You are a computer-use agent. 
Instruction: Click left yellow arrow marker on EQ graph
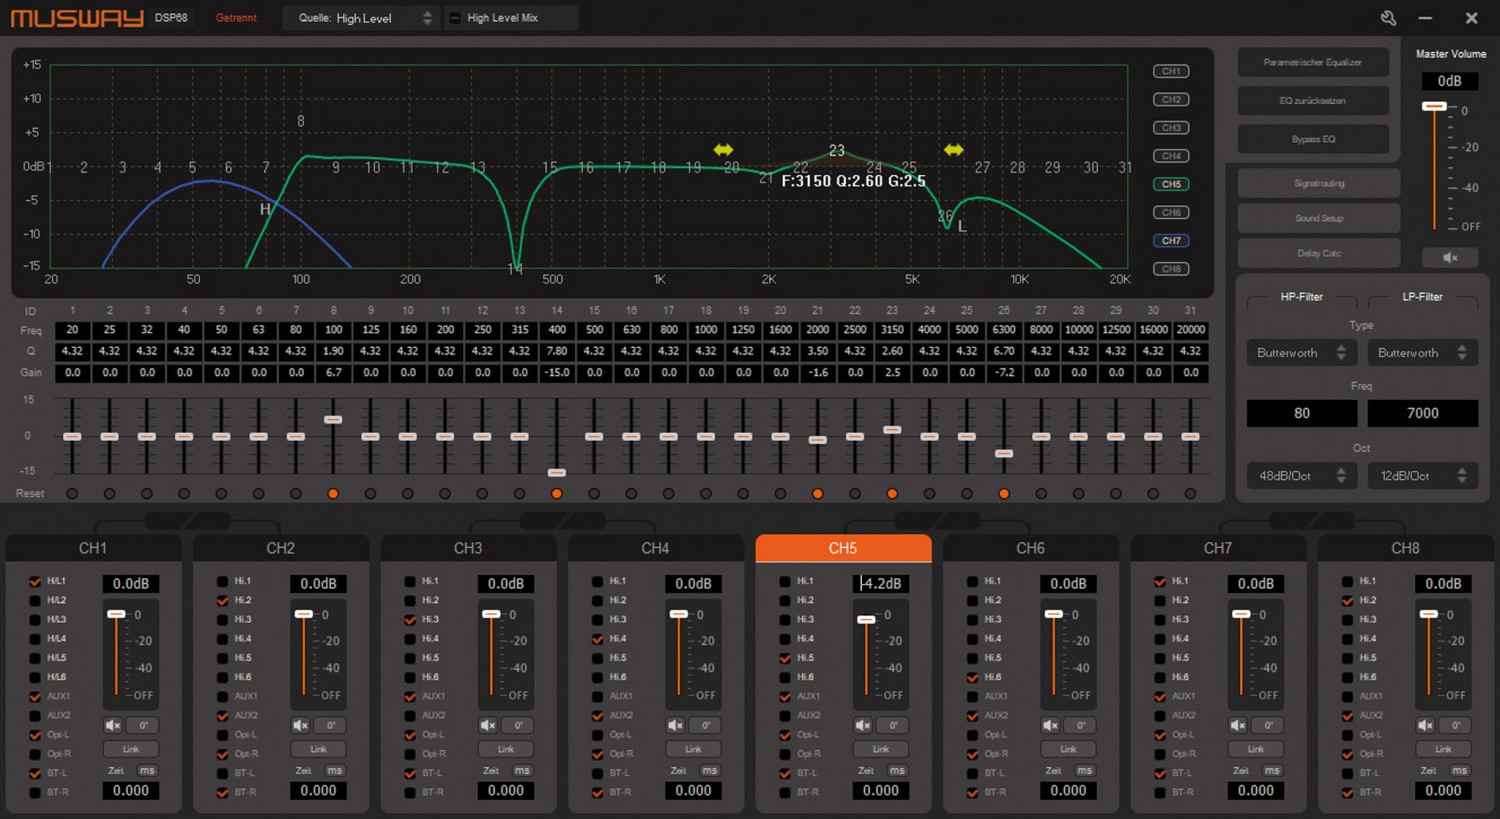point(723,149)
